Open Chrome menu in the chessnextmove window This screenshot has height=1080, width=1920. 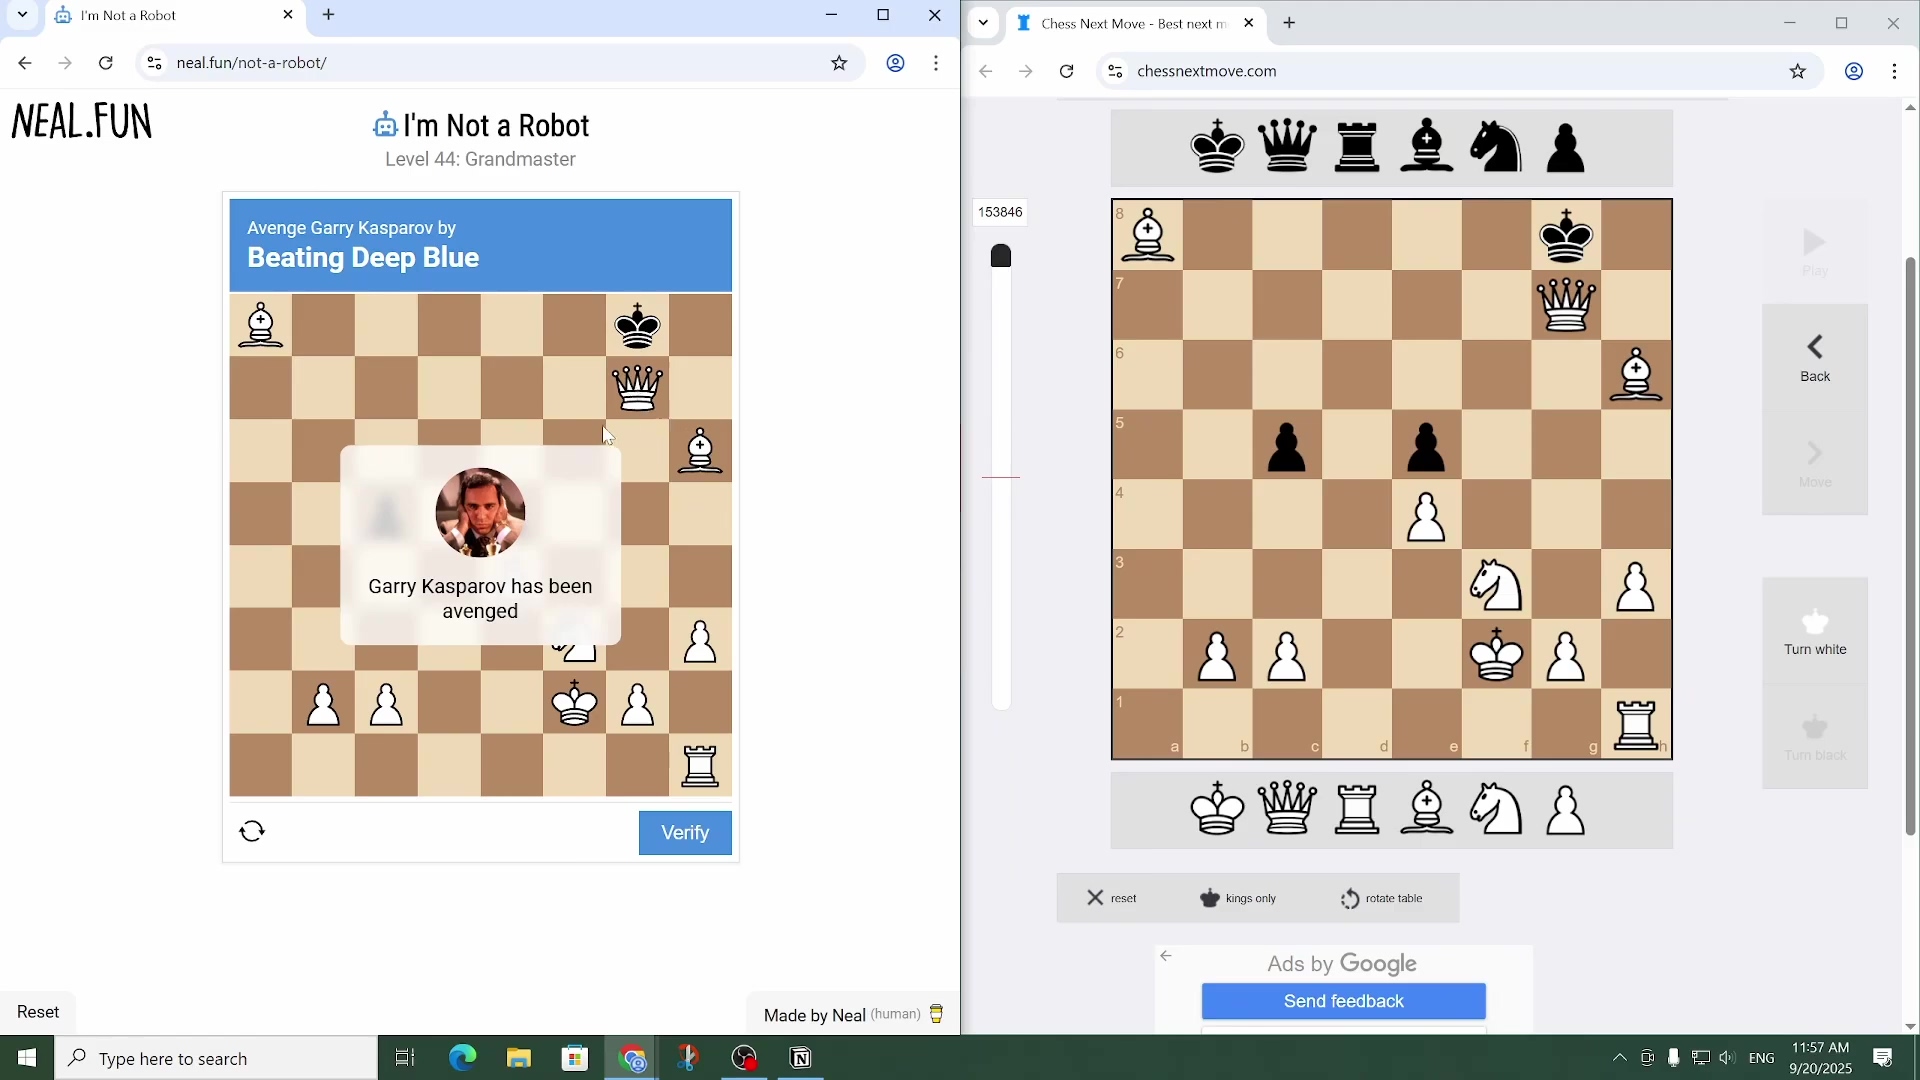coord(1896,71)
